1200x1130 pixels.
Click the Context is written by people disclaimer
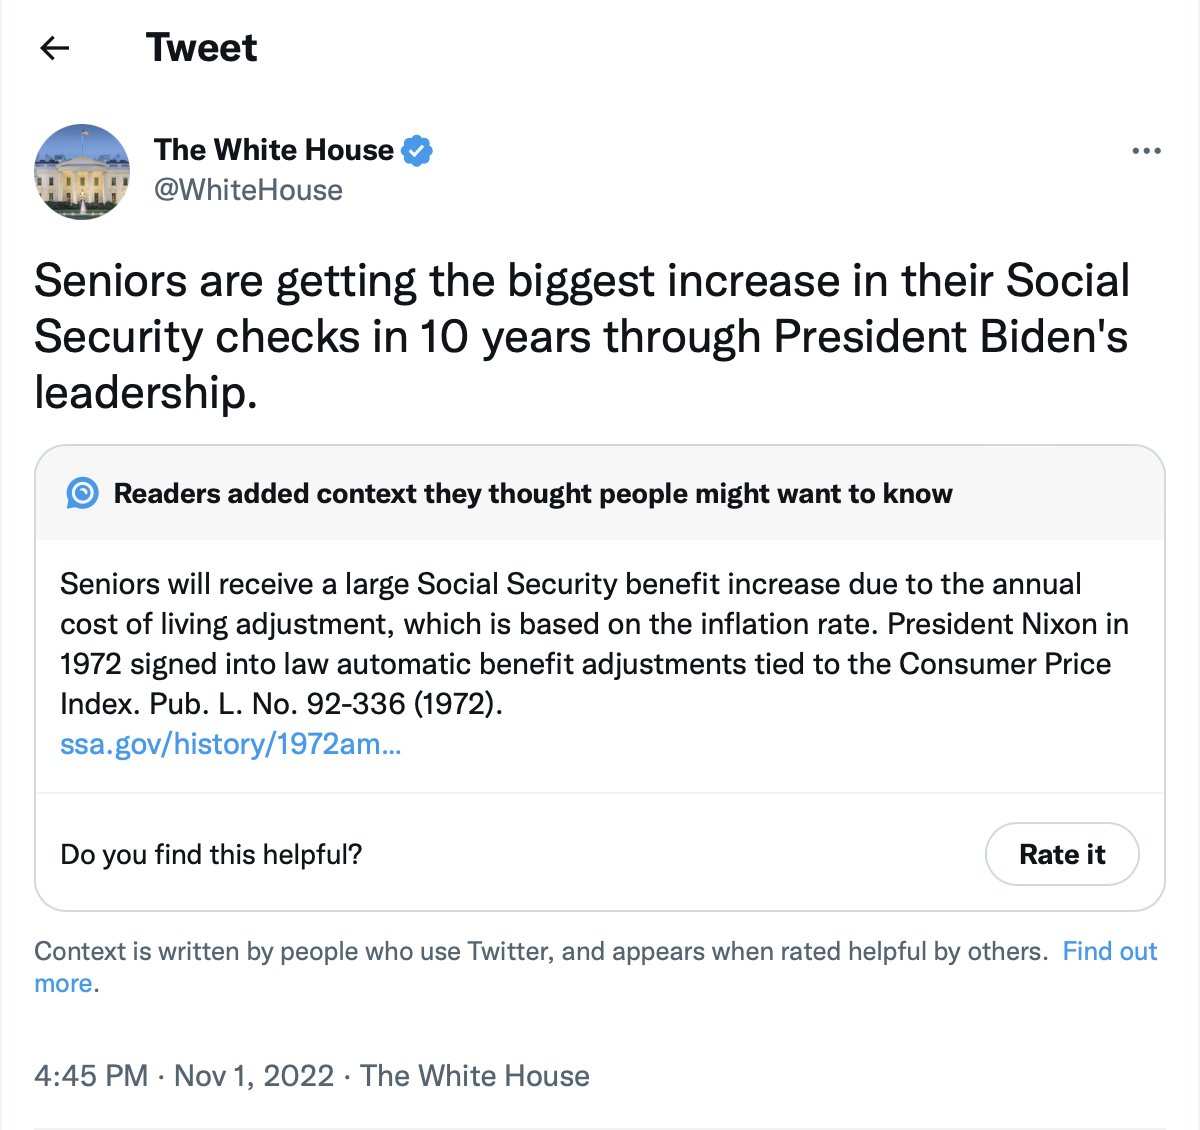click(540, 951)
